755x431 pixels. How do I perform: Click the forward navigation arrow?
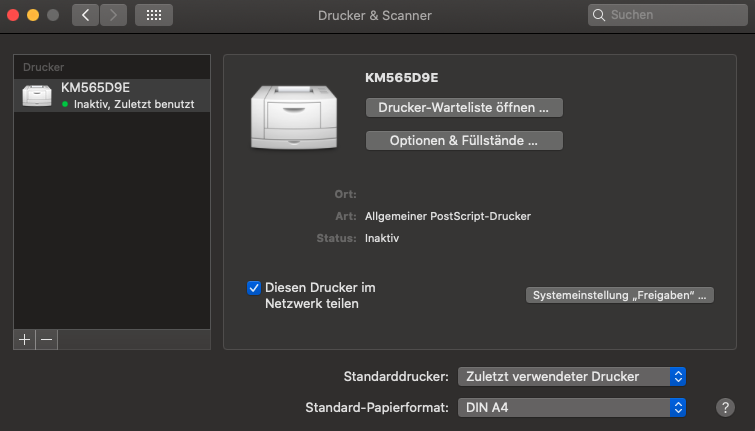113,15
